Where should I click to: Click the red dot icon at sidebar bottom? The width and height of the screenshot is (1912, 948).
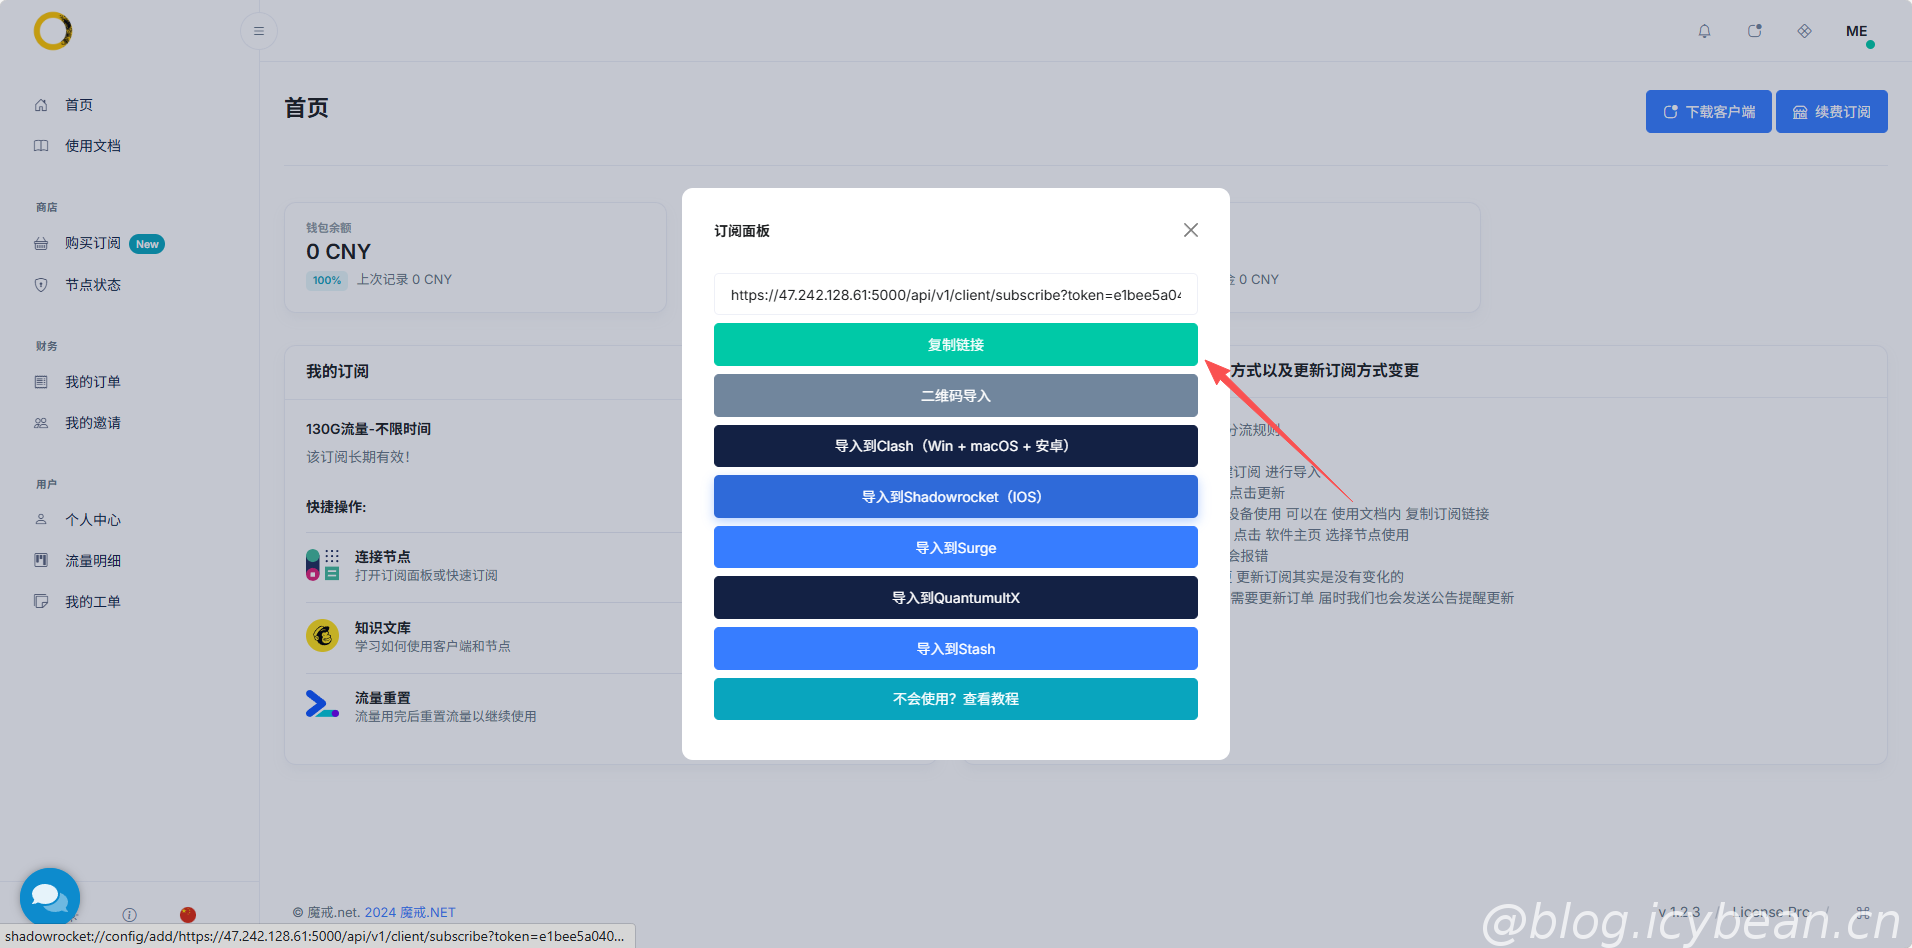coord(188,914)
